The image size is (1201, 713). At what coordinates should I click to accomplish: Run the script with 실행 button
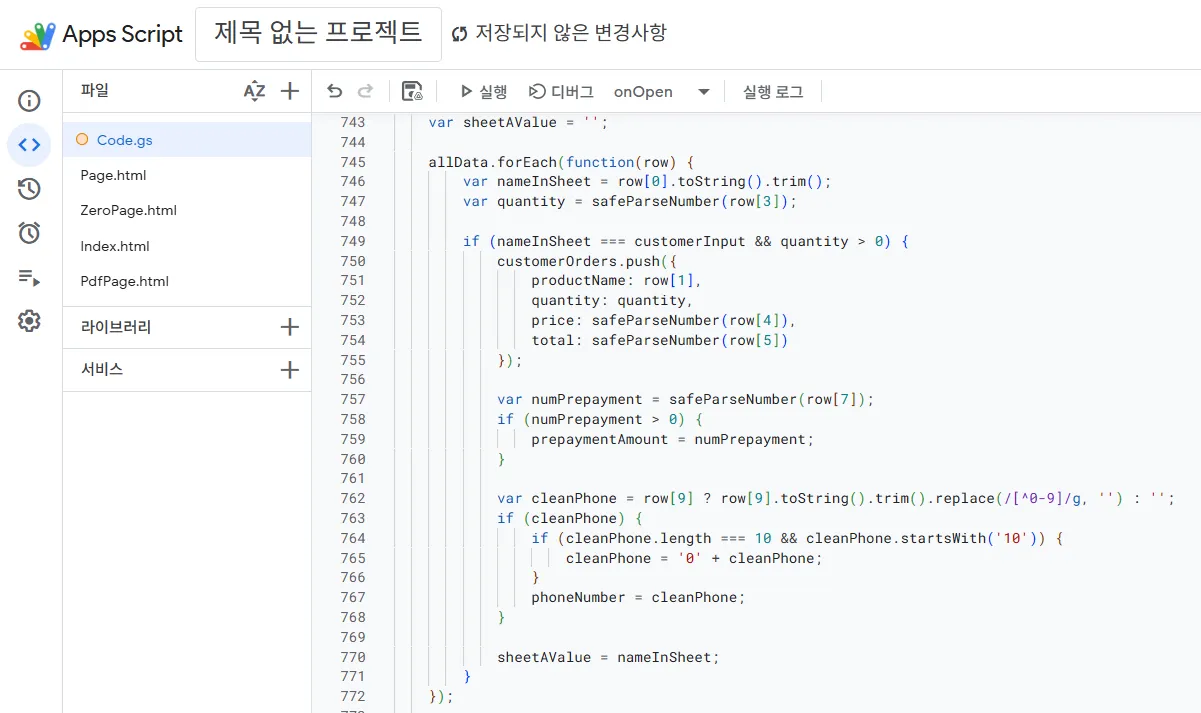tap(483, 91)
